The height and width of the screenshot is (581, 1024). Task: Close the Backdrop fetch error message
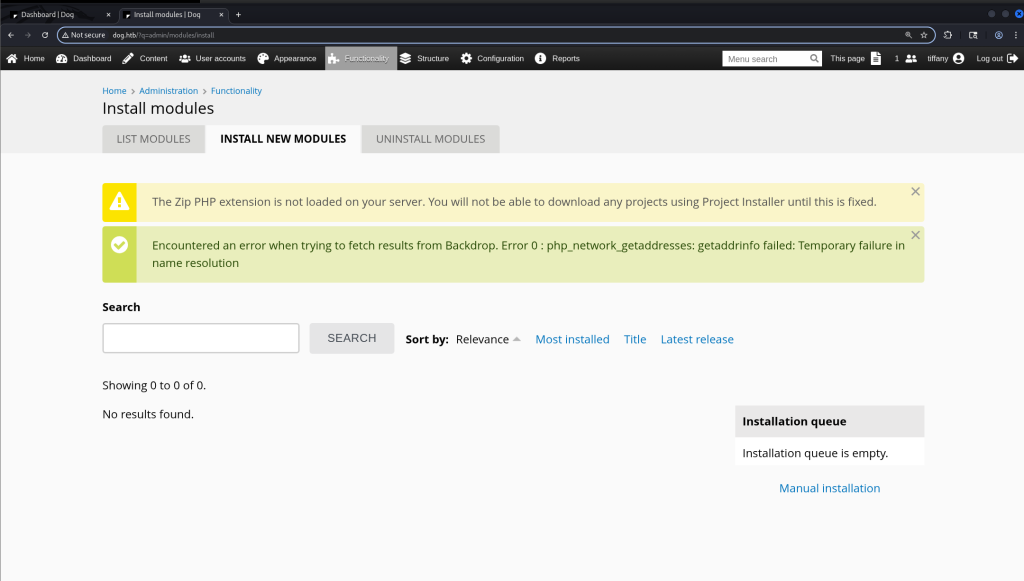coord(915,236)
